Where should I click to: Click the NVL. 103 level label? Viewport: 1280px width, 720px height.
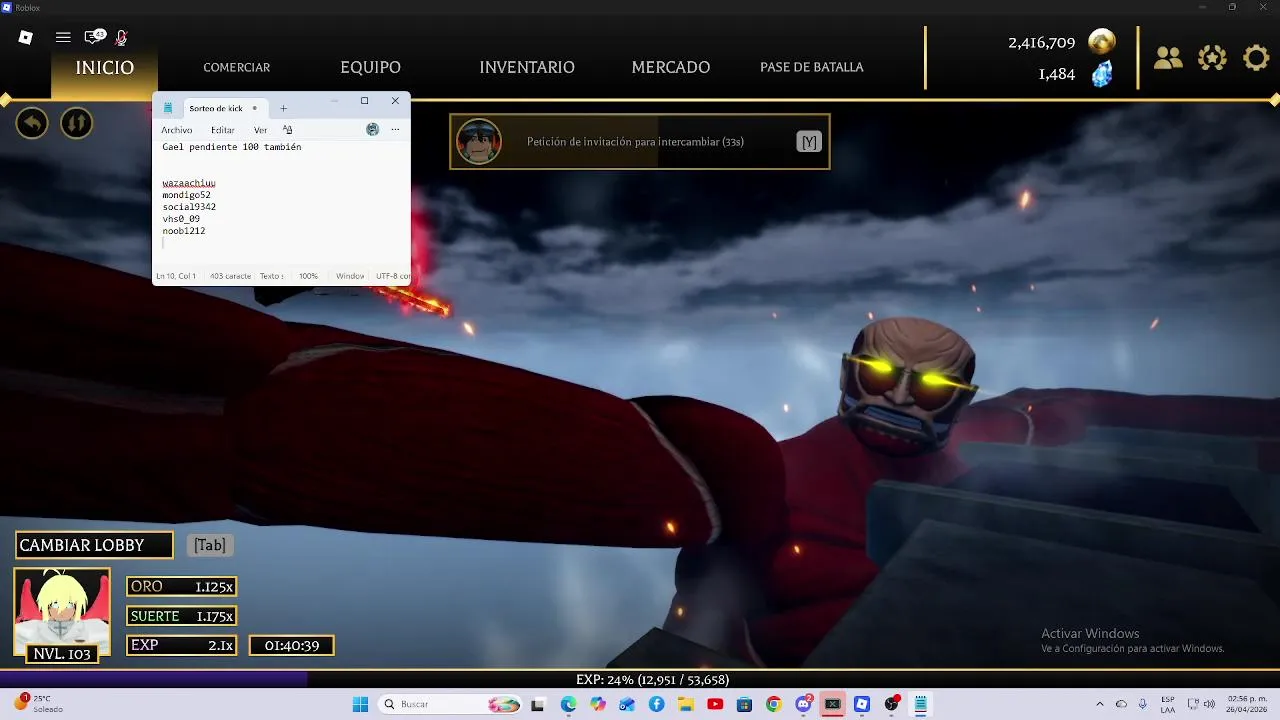click(x=62, y=654)
